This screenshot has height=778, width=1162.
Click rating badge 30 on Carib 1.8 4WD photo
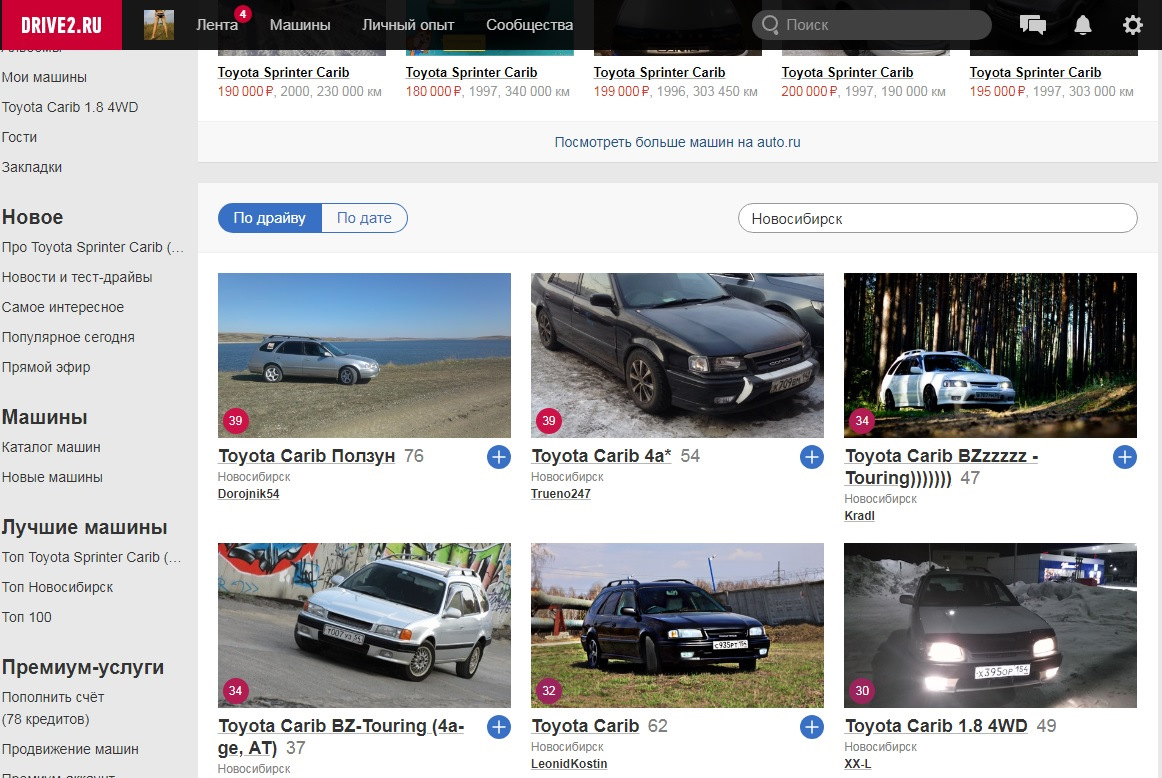[862, 691]
